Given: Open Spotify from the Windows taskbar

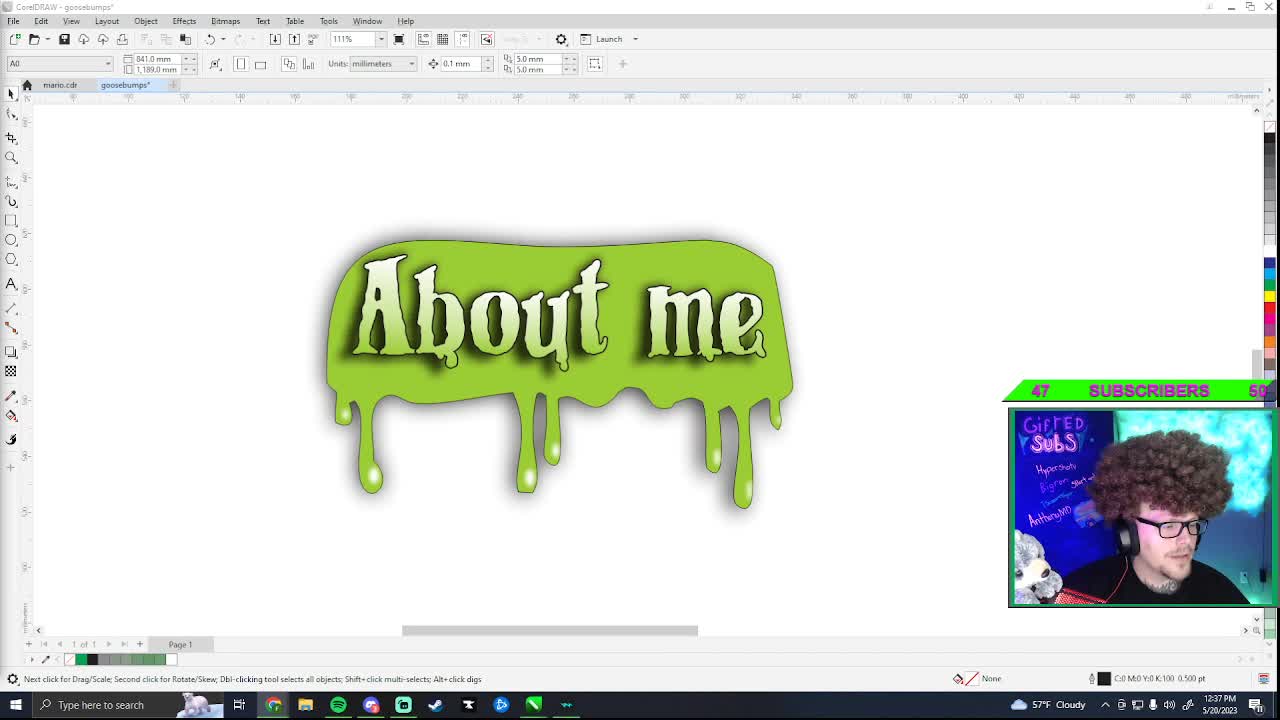Looking at the screenshot, I should [x=338, y=705].
